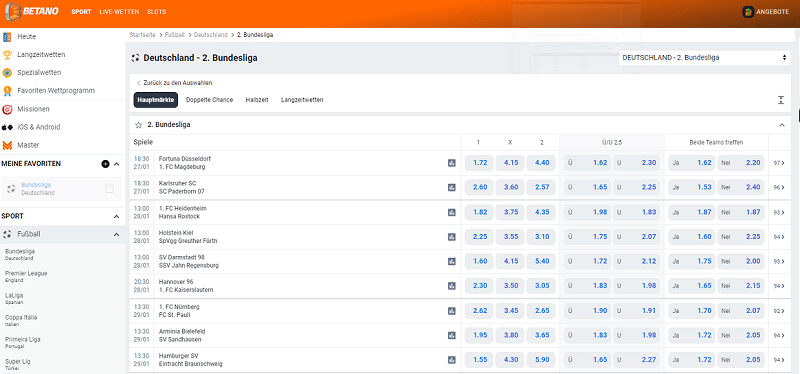Bet on draw 3.60 for Karlsruher SC

point(510,187)
